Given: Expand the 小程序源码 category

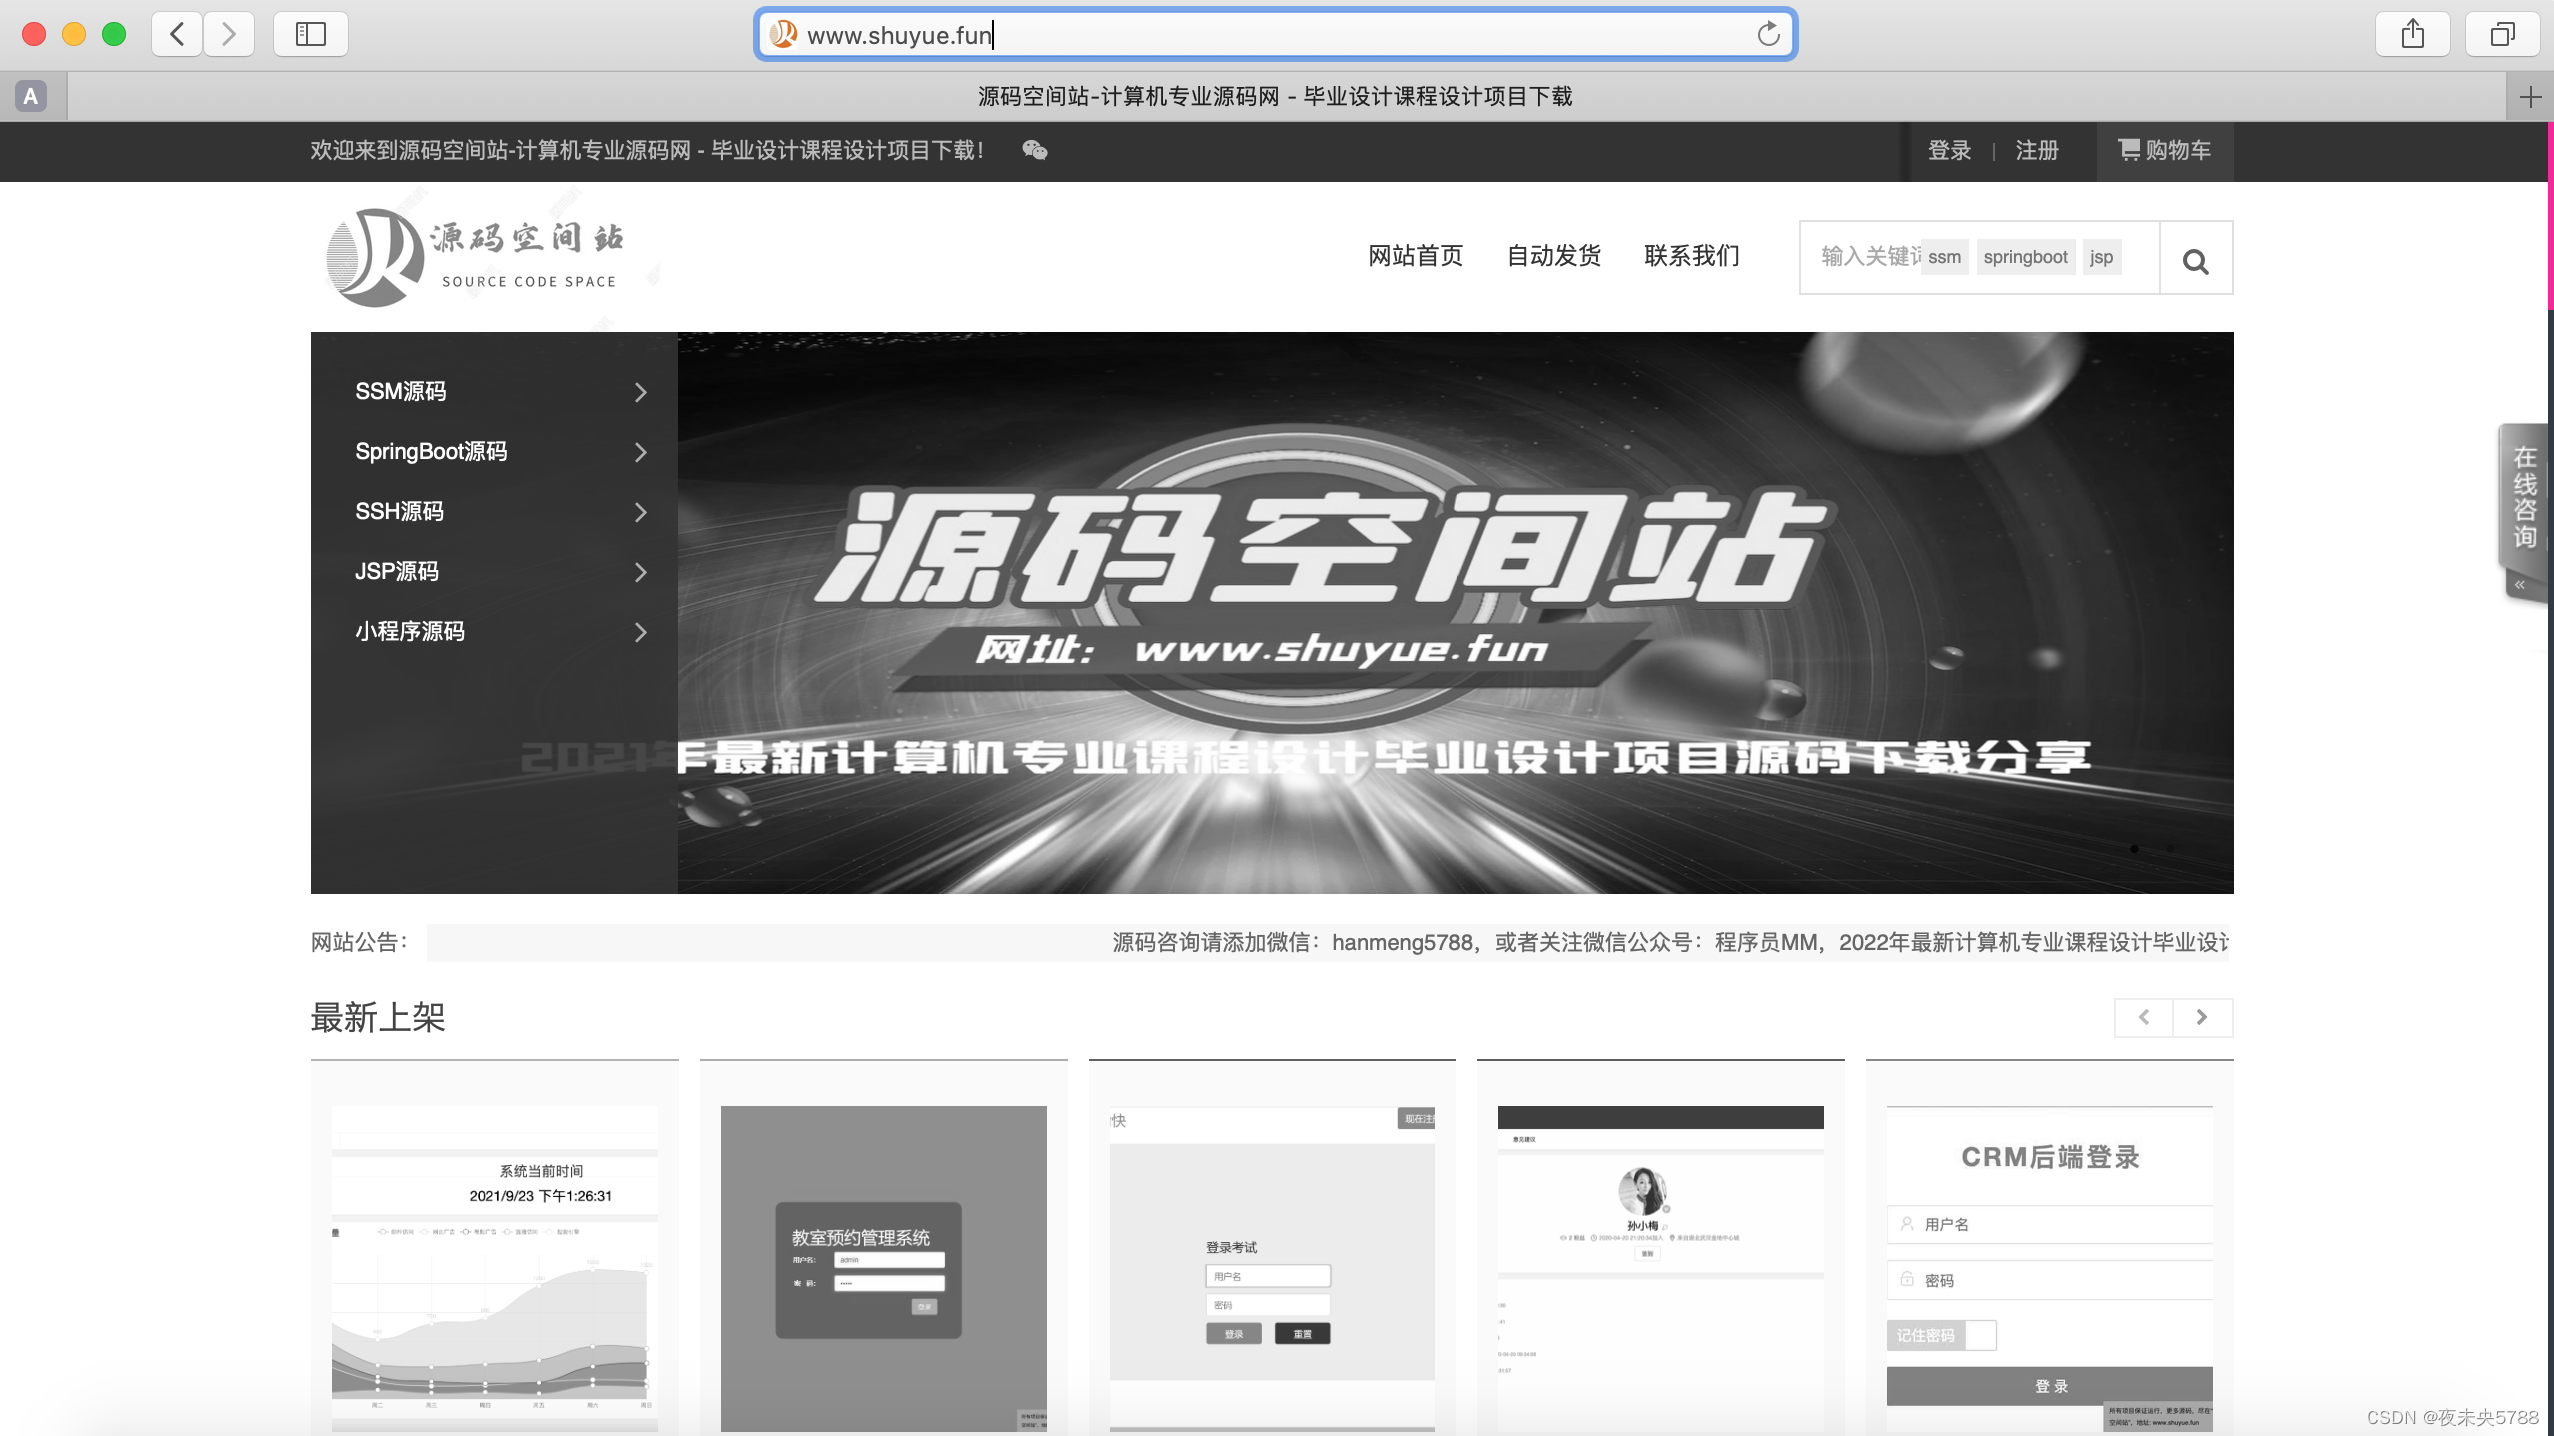Looking at the screenshot, I should [x=640, y=632].
